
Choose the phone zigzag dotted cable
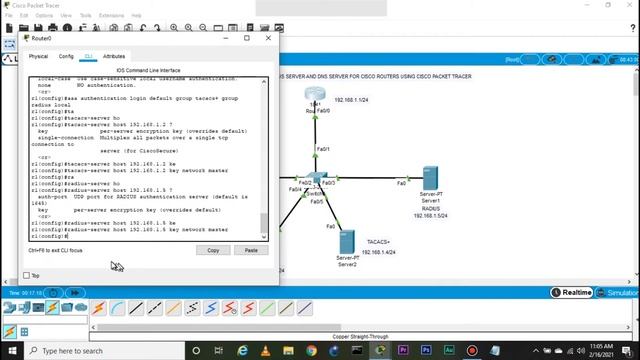(x=192, y=308)
